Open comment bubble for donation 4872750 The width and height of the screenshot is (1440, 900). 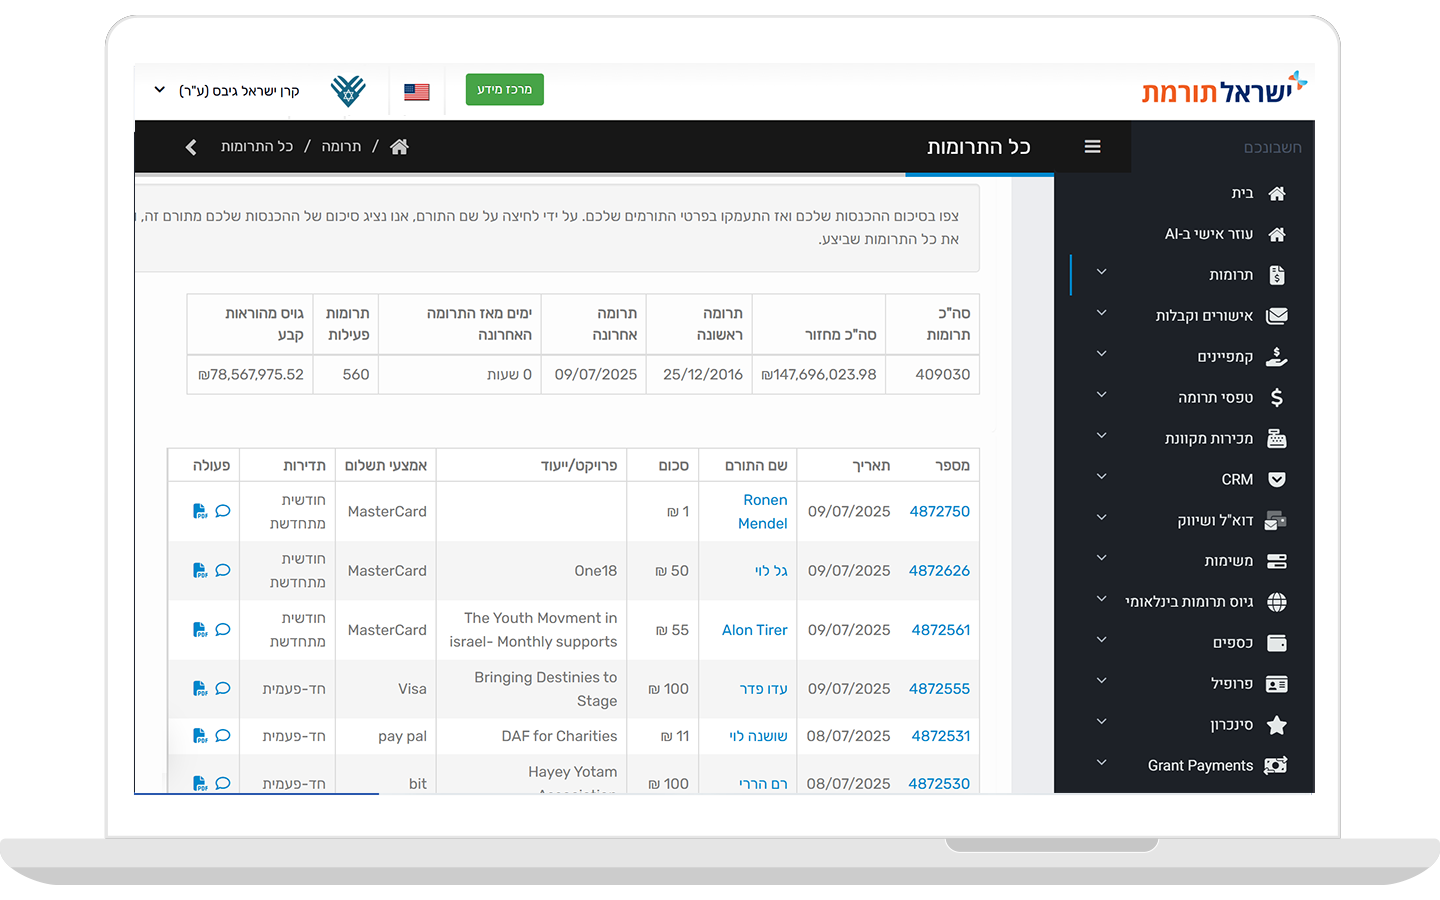point(223,511)
